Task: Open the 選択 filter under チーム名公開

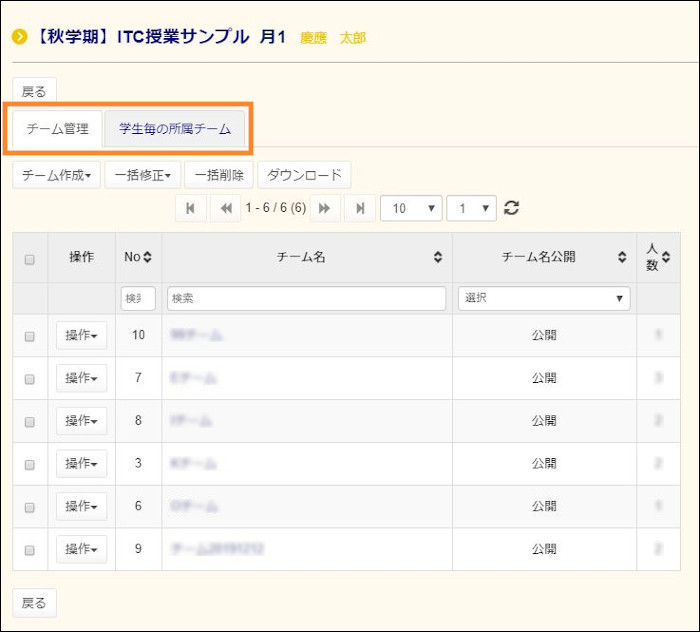Action: coord(544,298)
